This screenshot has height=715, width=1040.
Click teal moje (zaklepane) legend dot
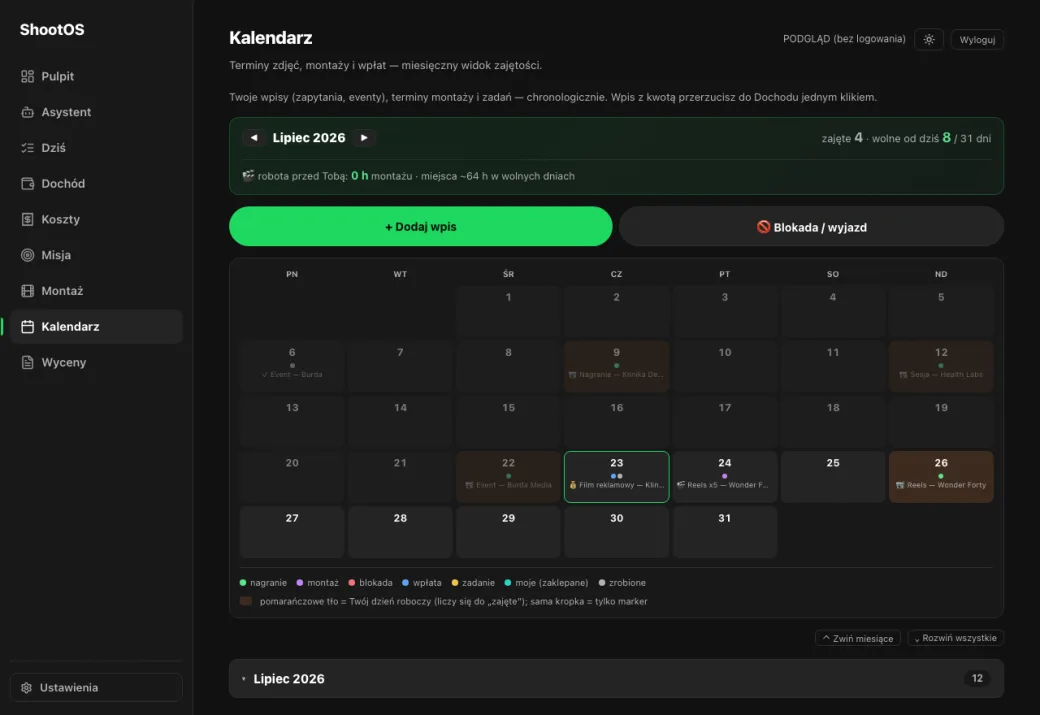[507, 582]
